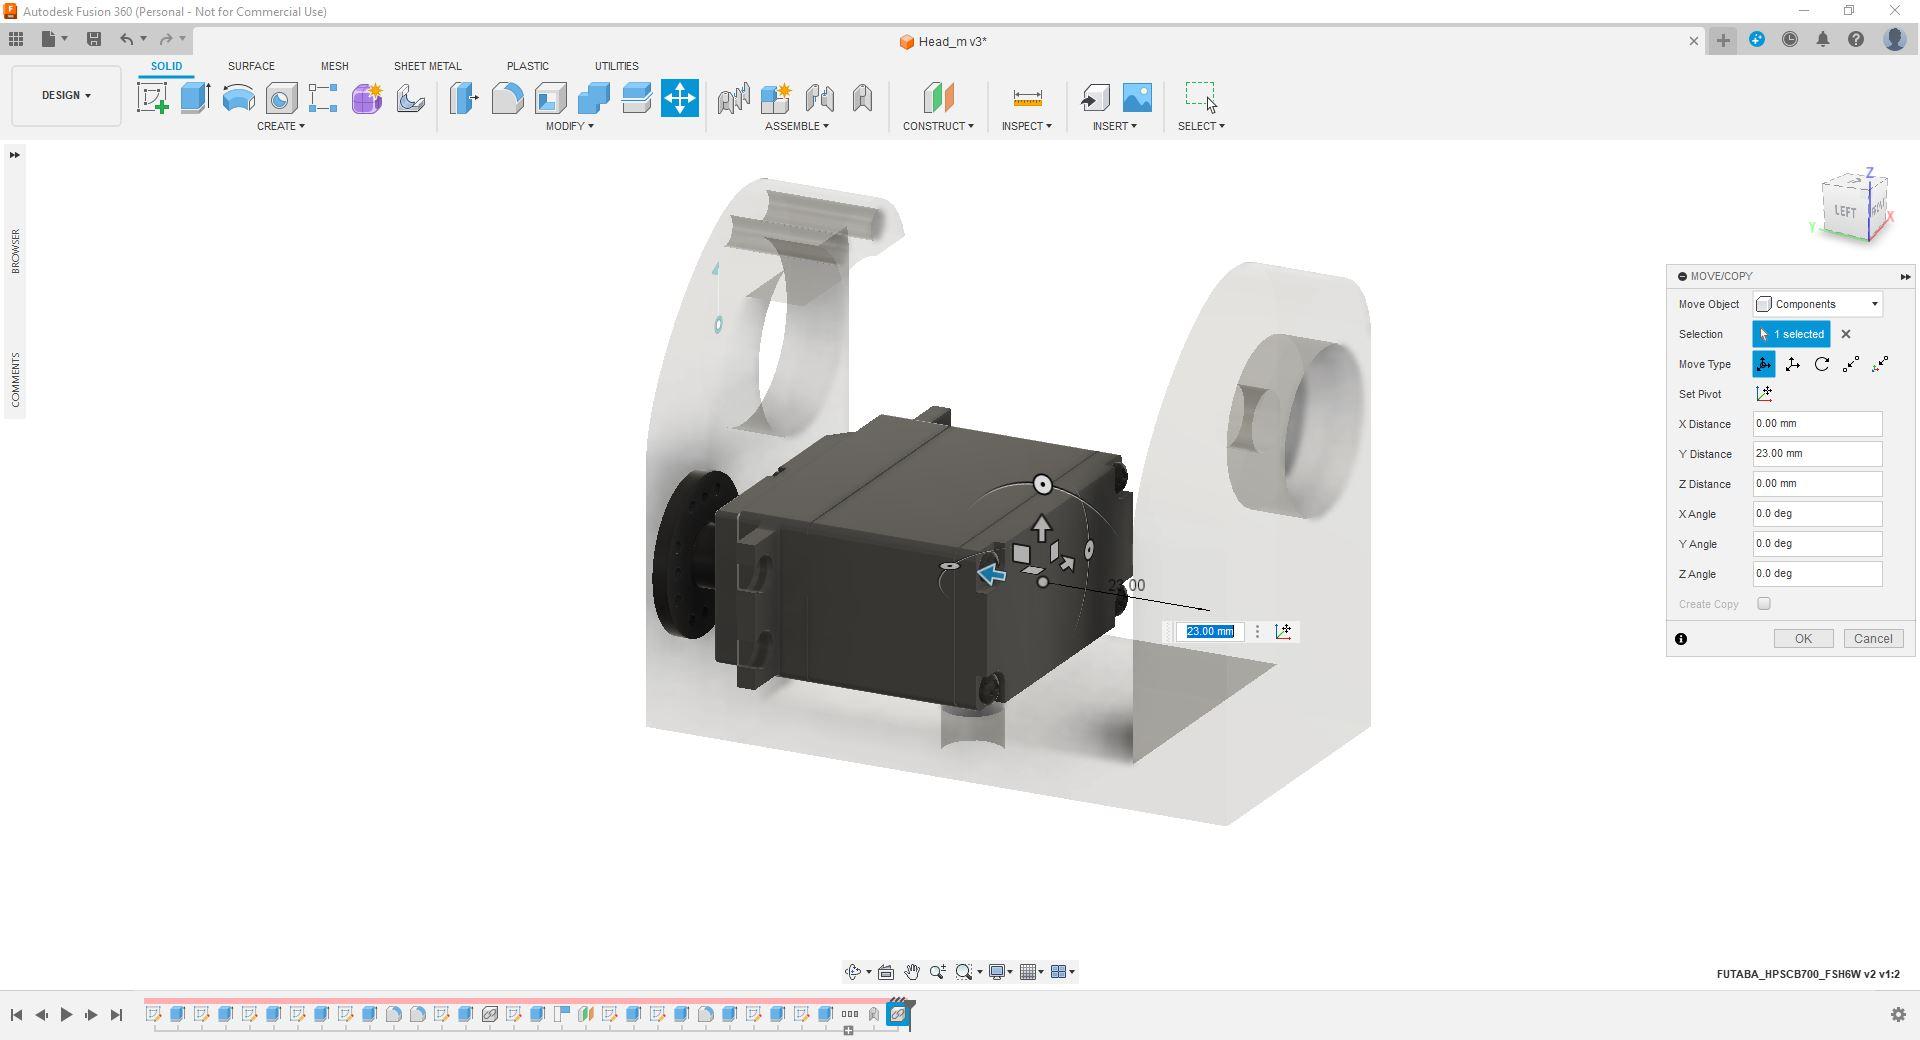Switch to the MESH tab
Image resolution: width=1920 pixels, height=1040 pixels.
click(334, 66)
